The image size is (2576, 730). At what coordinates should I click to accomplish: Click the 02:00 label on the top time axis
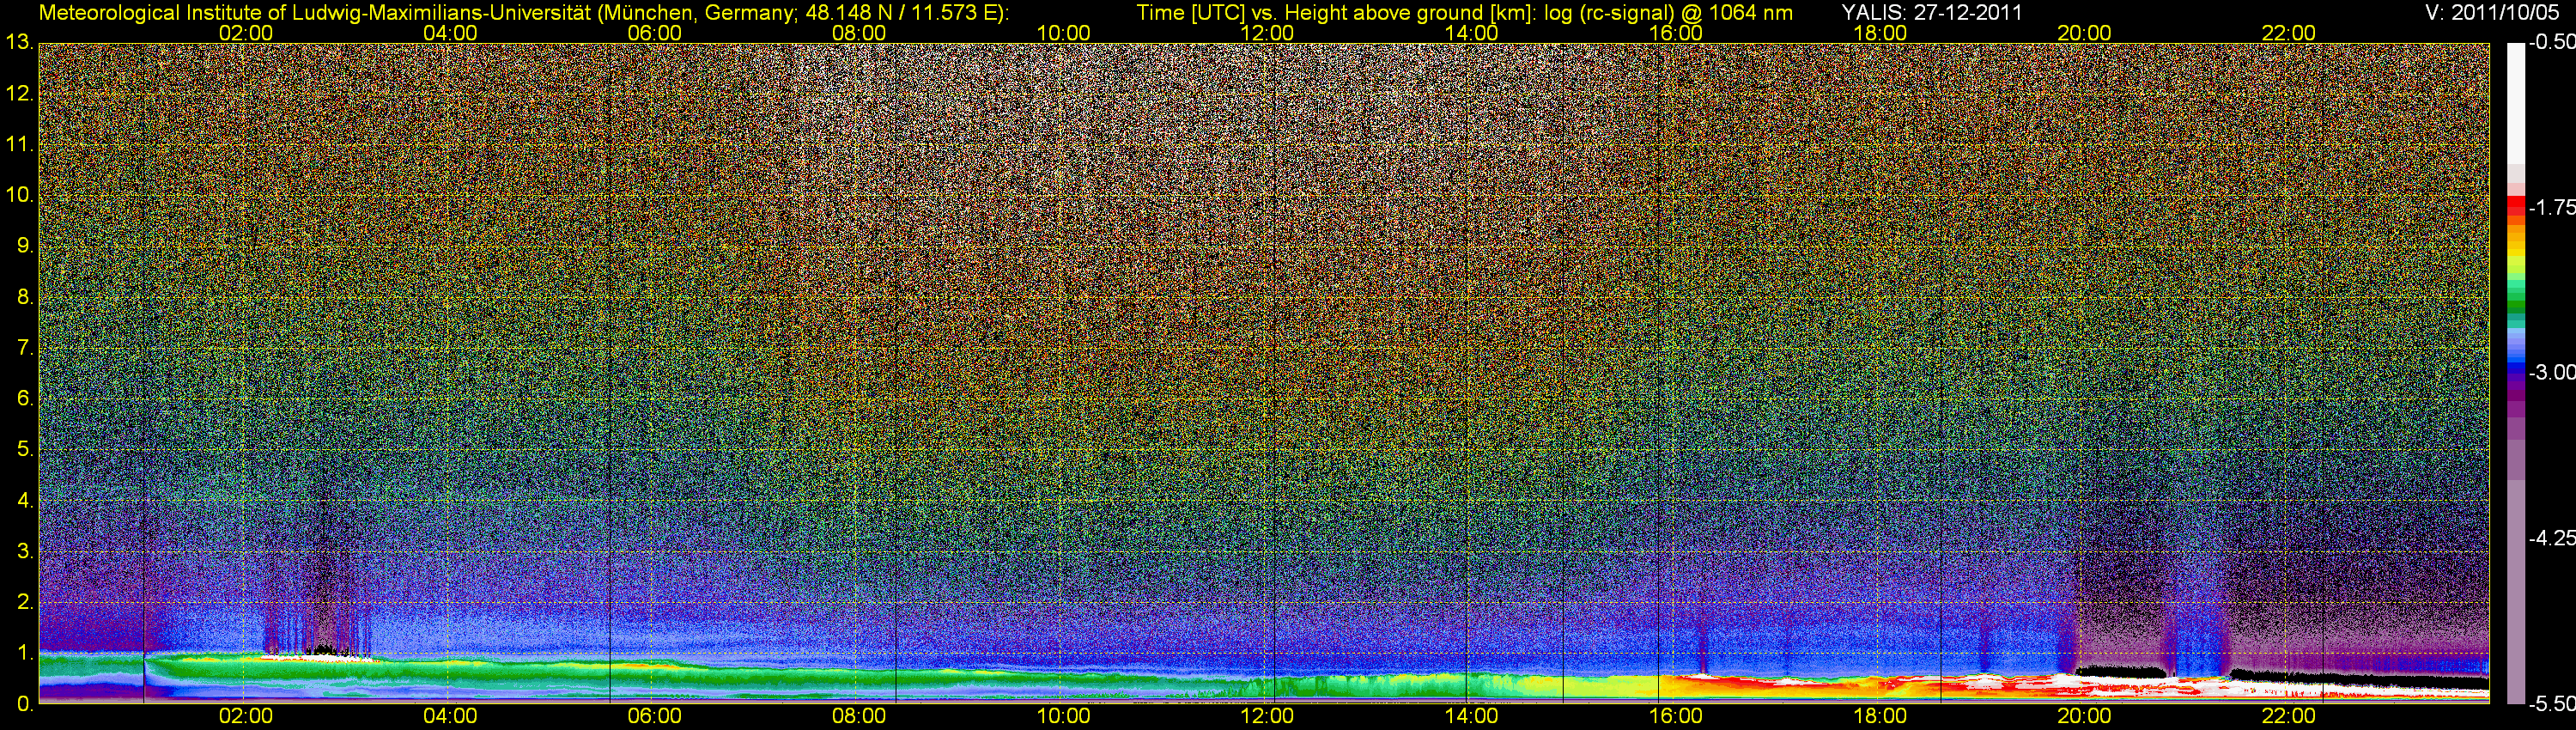coord(245,33)
